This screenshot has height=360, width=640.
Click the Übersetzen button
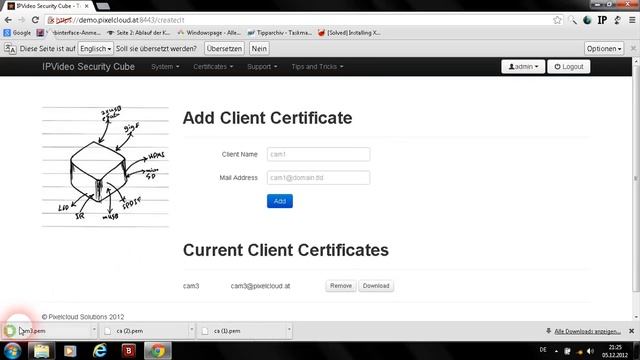click(224, 49)
